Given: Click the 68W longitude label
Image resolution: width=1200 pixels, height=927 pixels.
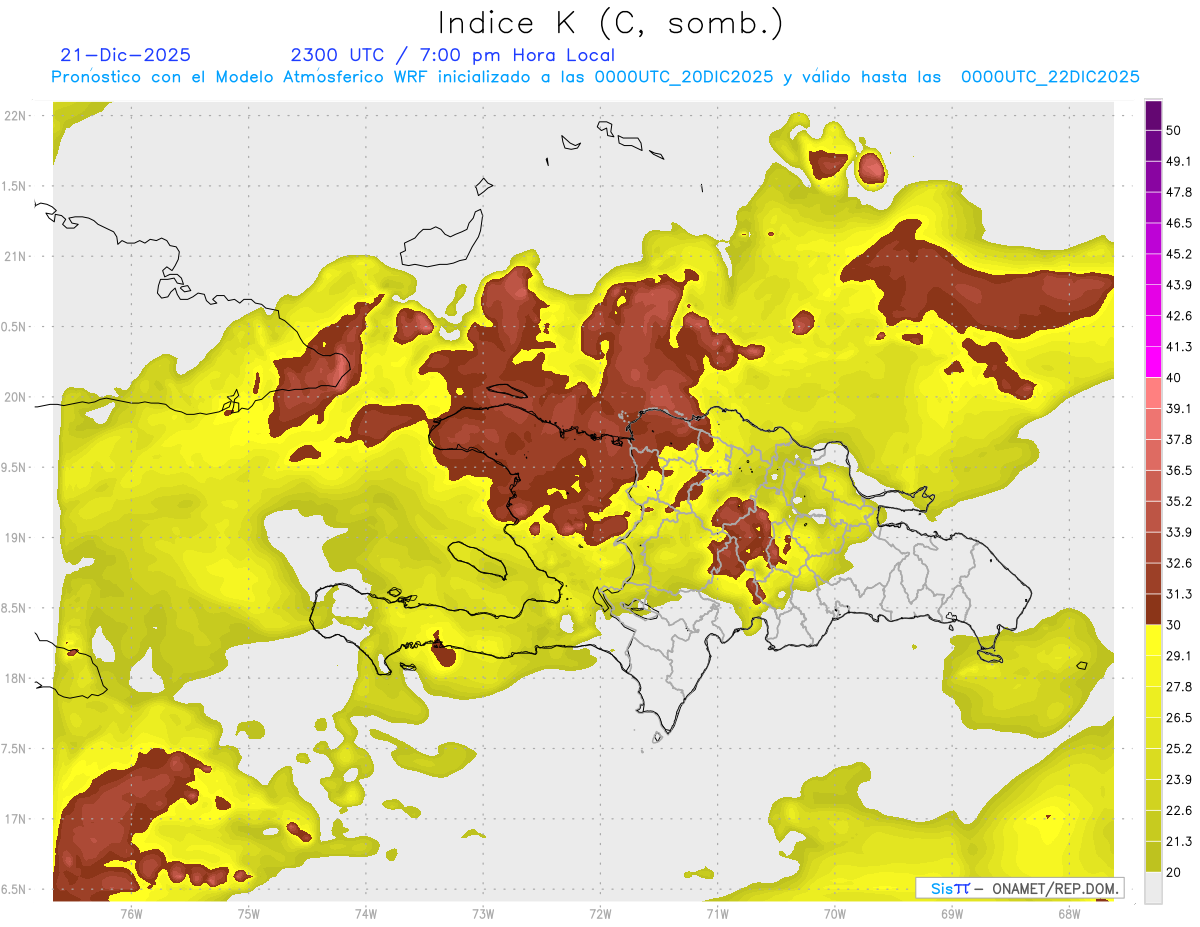Looking at the screenshot, I should [x=1069, y=914].
